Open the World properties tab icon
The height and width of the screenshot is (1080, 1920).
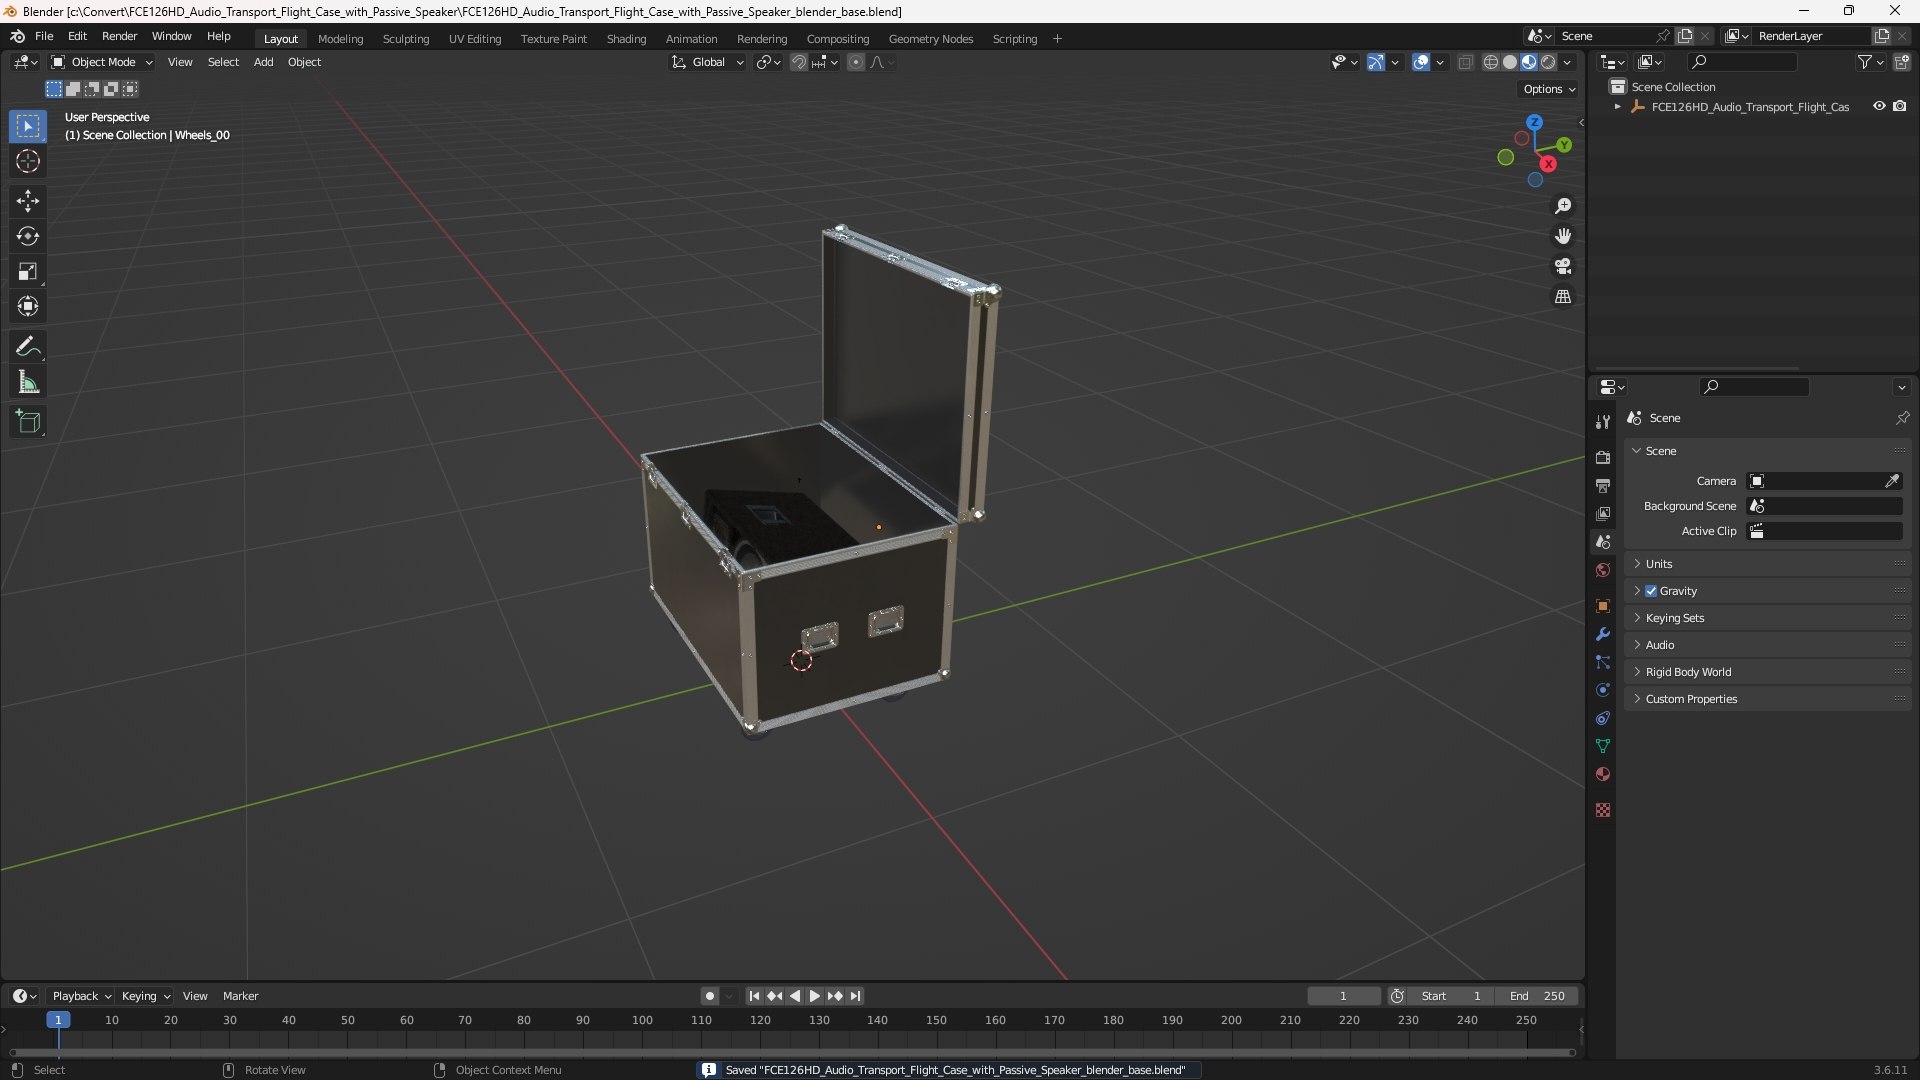click(1603, 570)
